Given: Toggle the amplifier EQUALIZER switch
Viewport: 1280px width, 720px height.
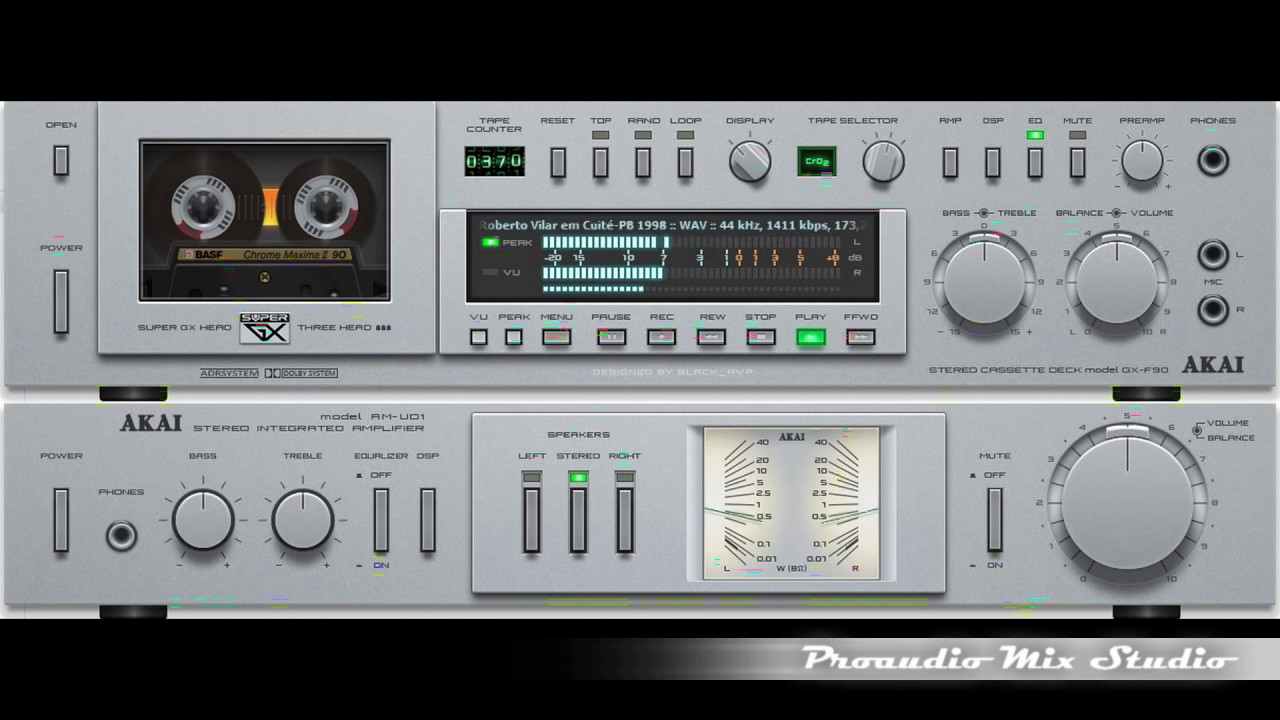Looking at the screenshot, I should coord(381,520).
